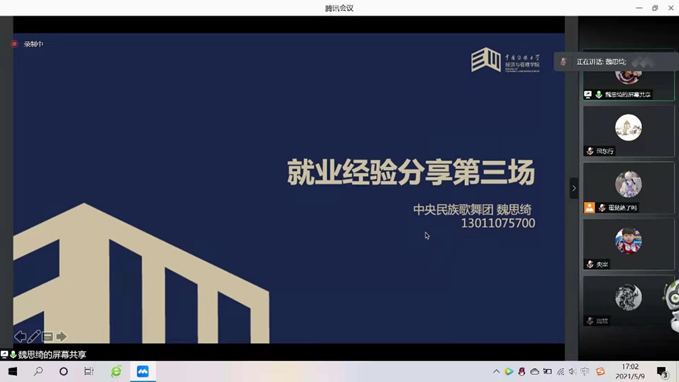
Task: Select the screen-sharing presenter's video tile
Action: pos(628,75)
